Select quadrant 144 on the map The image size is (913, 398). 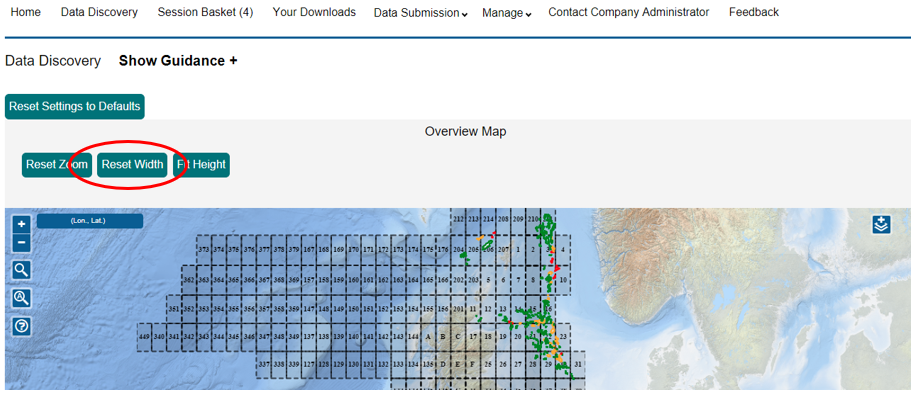(413, 337)
